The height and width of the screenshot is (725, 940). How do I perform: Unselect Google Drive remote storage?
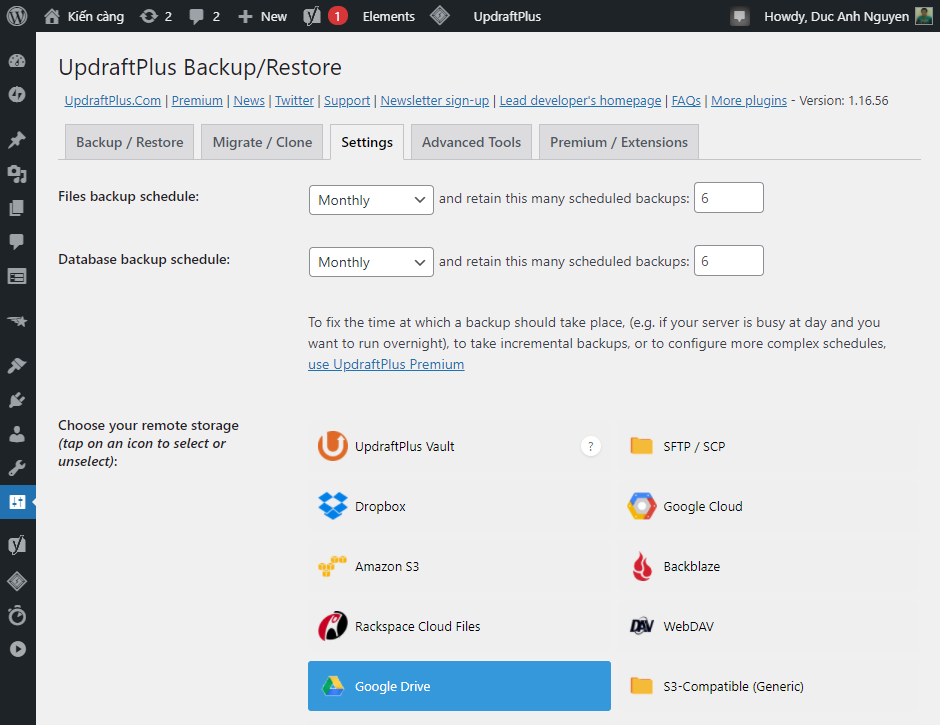(459, 686)
